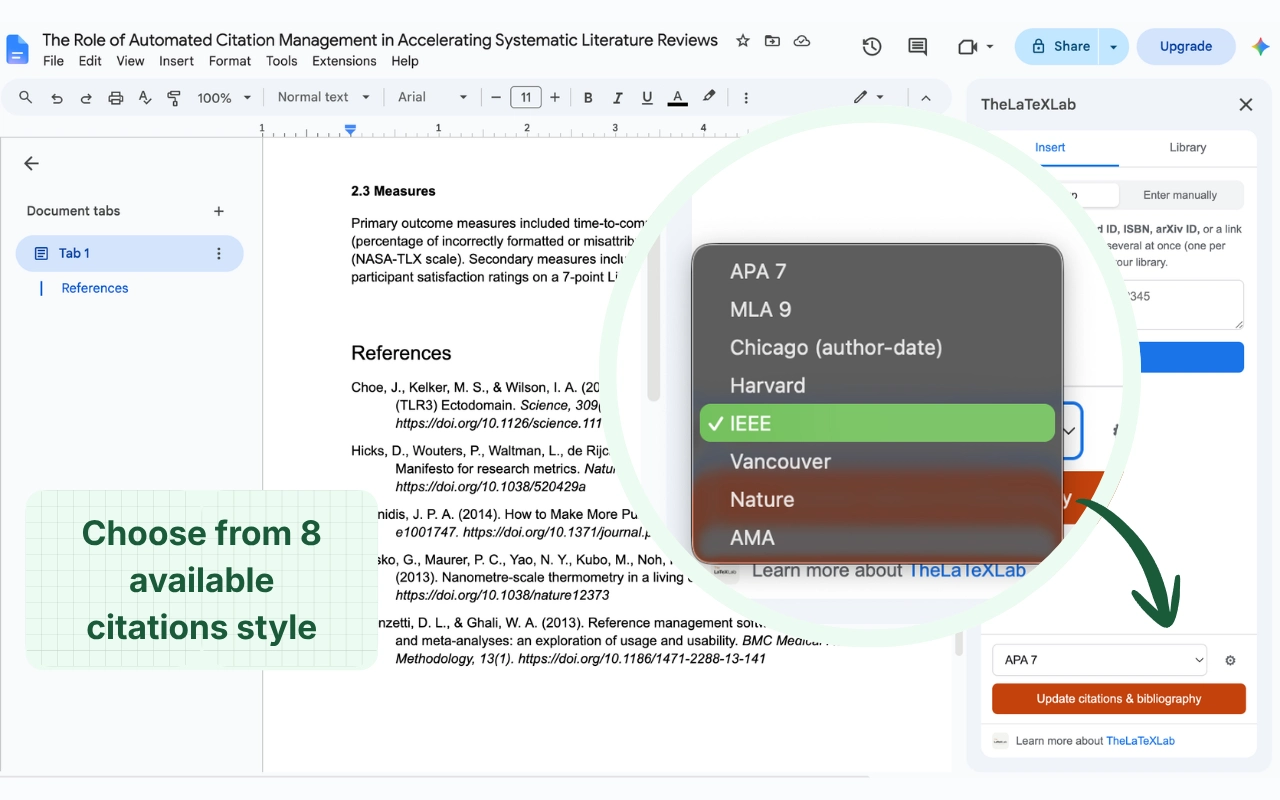1280x800 pixels.
Task: Open the Extensions menu
Action: tap(344, 61)
